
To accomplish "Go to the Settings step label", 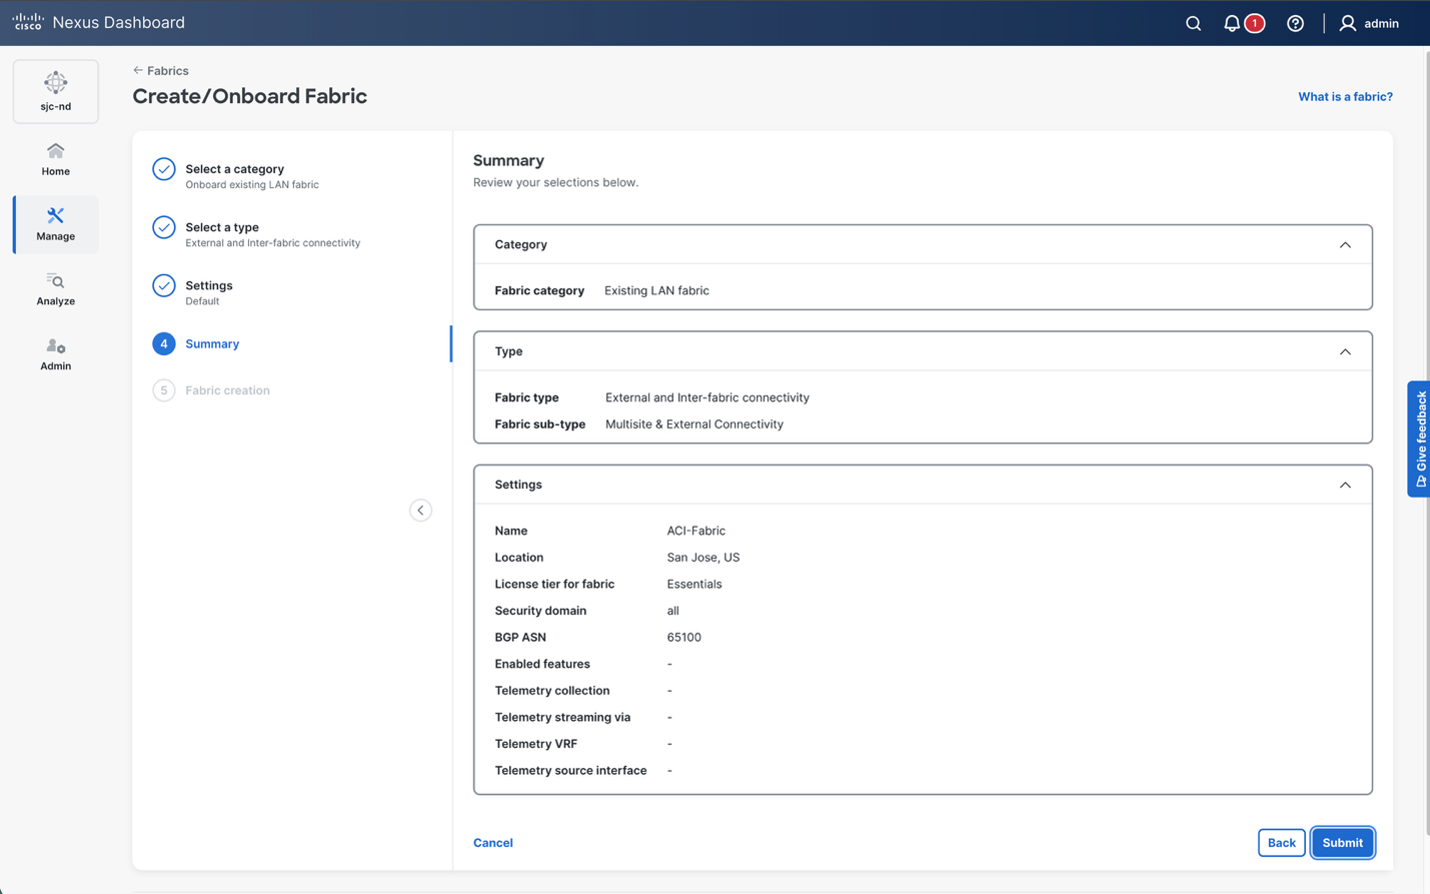I will [x=209, y=285].
